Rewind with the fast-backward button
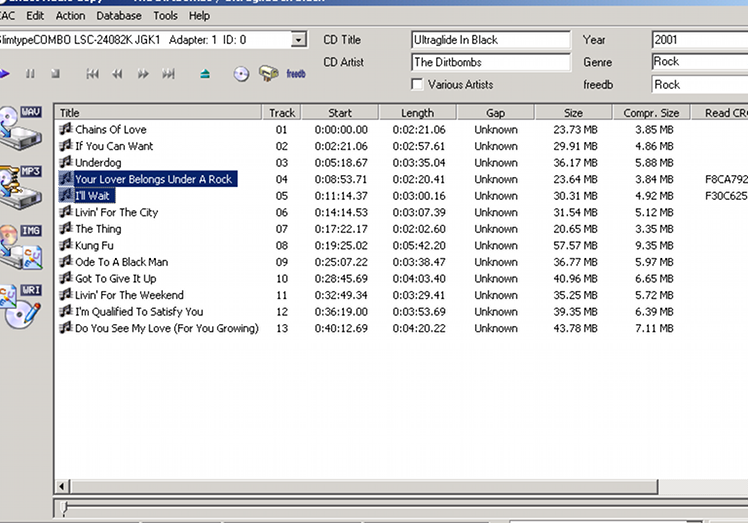The image size is (748, 523). click(x=117, y=73)
